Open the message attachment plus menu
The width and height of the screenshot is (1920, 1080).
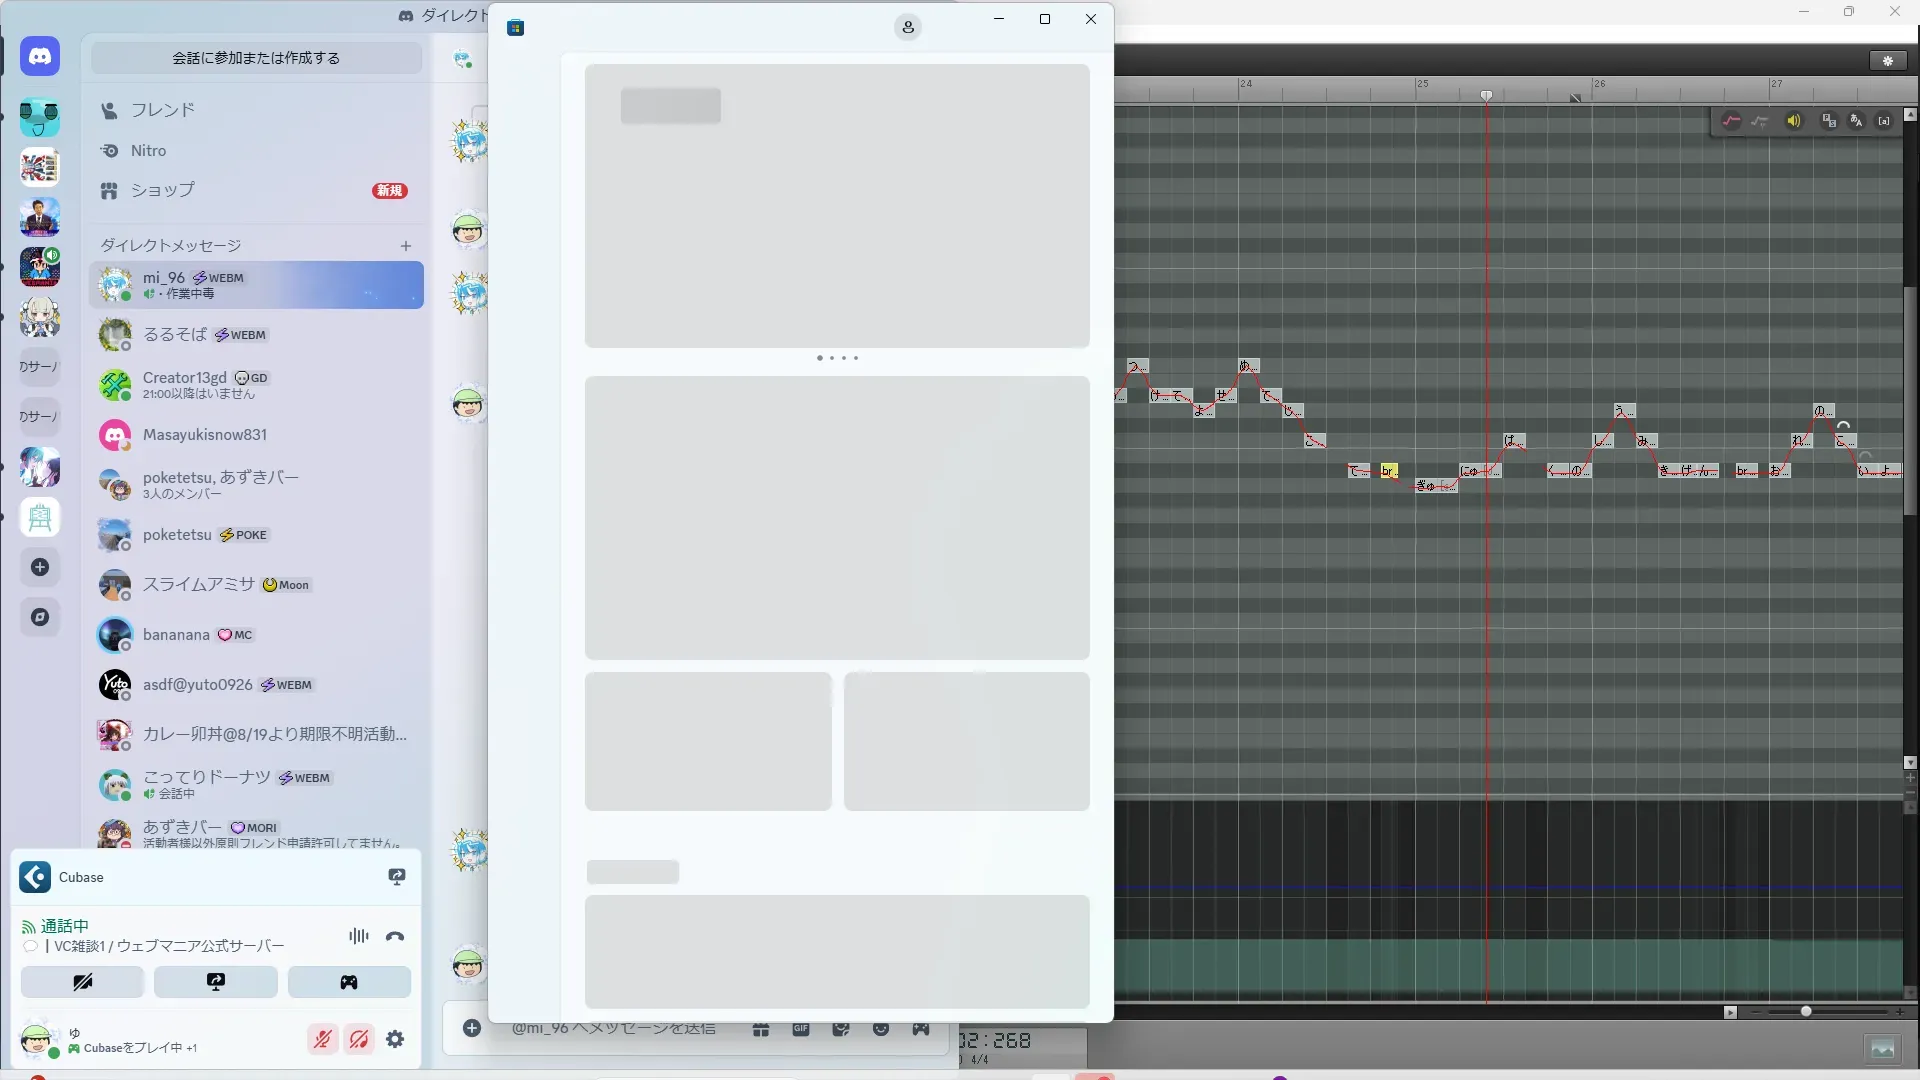(472, 1029)
